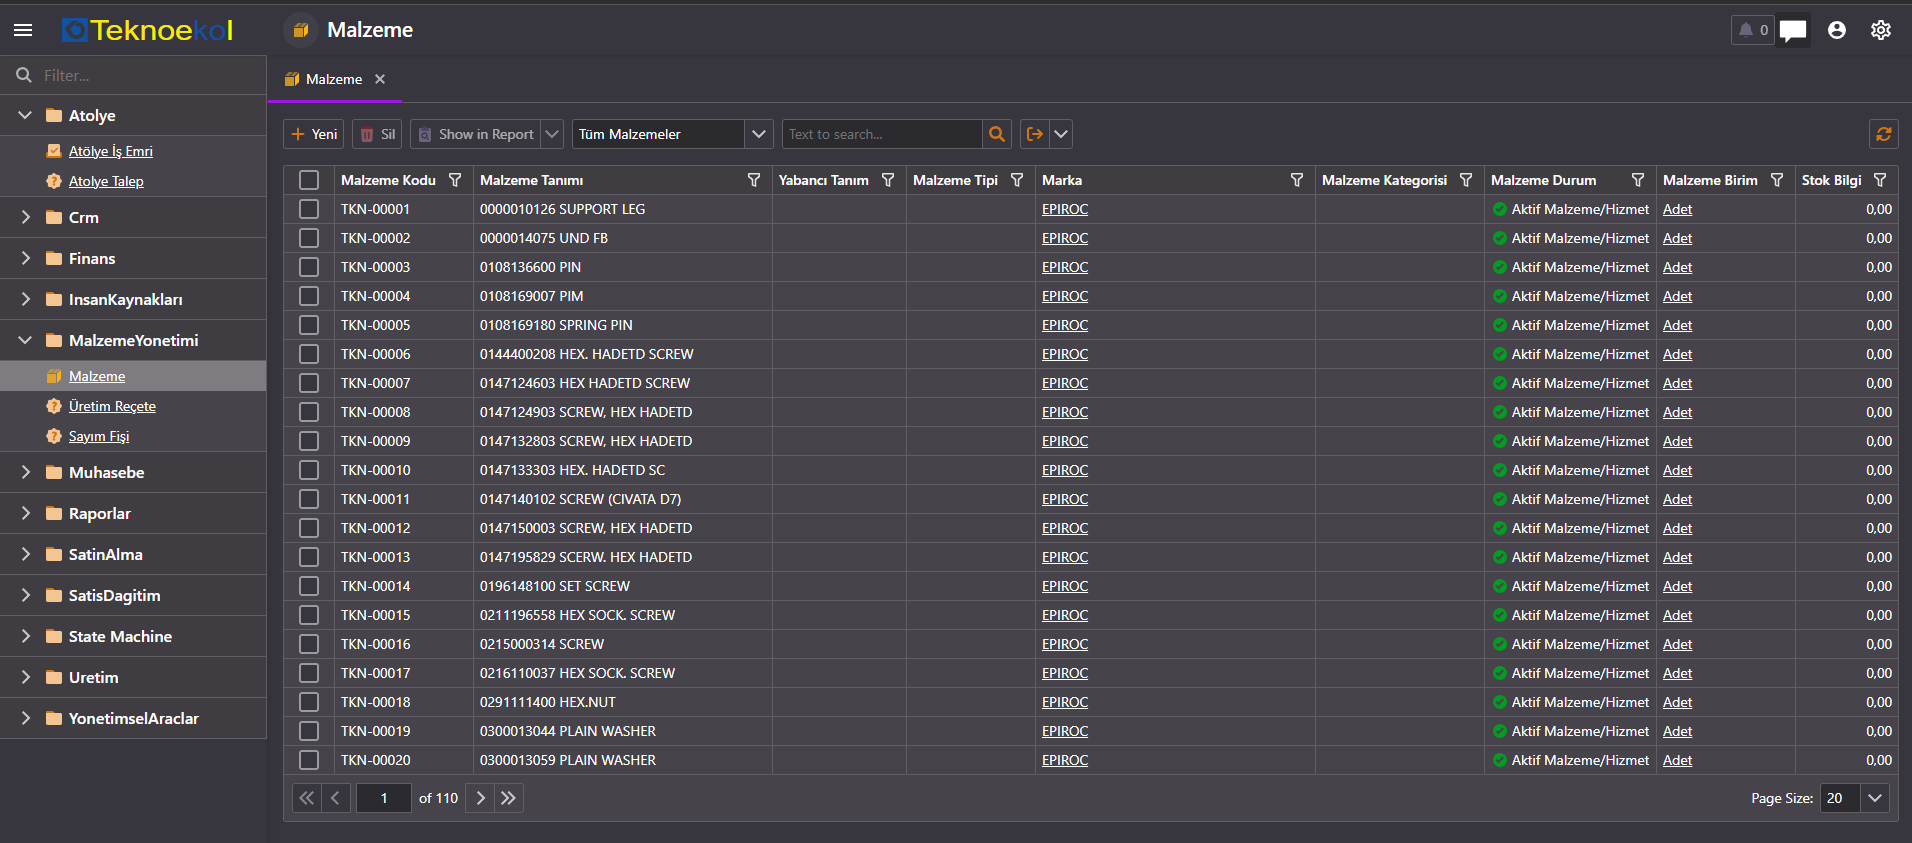The image size is (1912, 843).
Task: Collapse the Atolye folder
Action: pyautogui.click(x=25, y=115)
